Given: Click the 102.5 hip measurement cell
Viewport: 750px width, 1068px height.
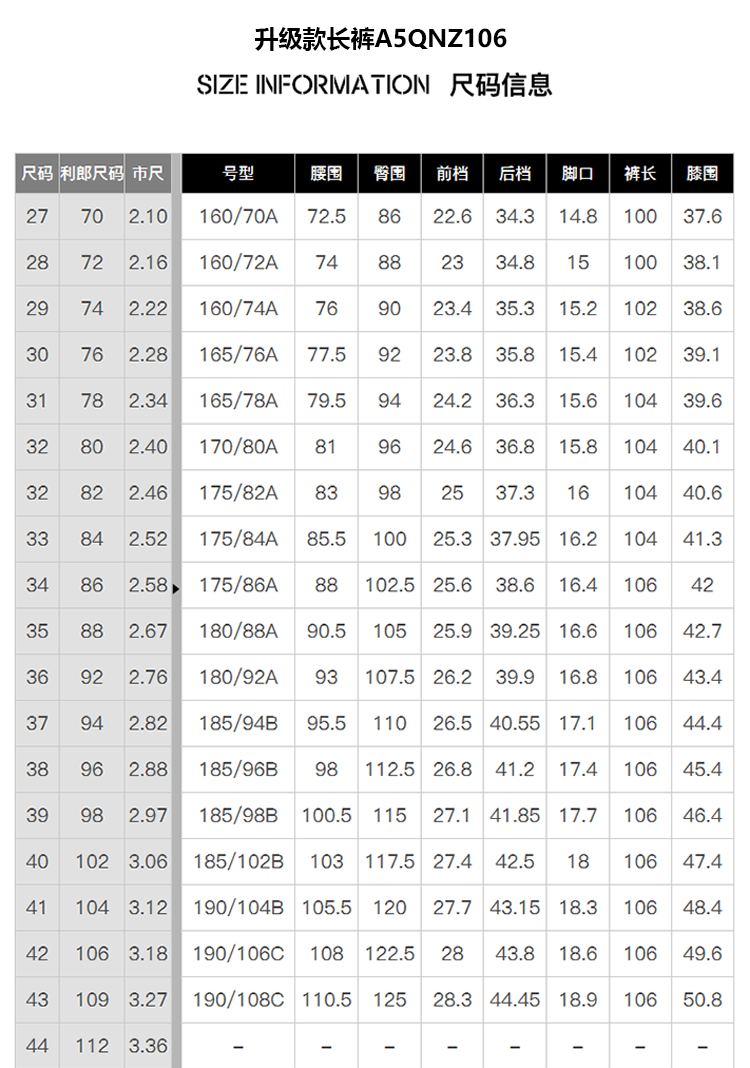Looking at the screenshot, I should 390,585.
